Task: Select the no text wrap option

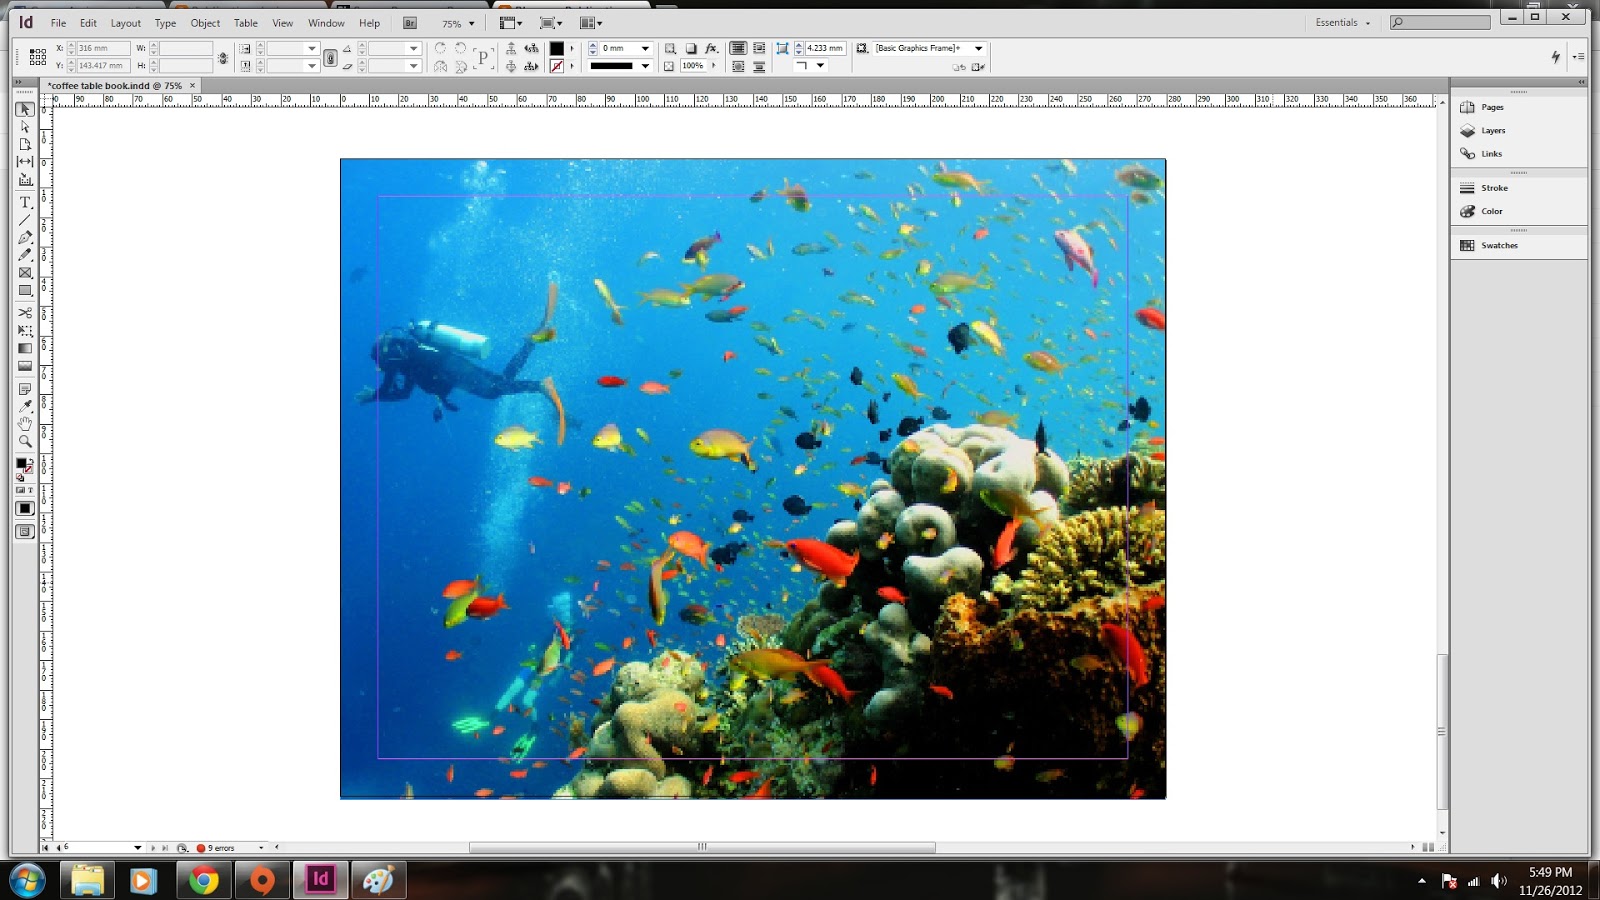Action: tap(738, 48)
